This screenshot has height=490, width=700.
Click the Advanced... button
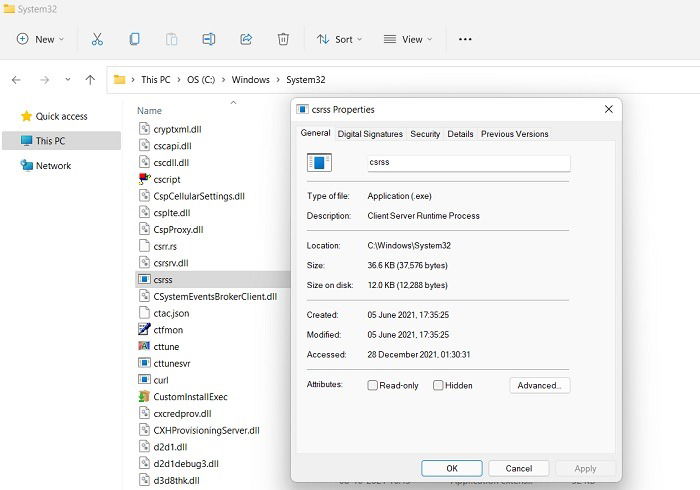pos(540,386)
